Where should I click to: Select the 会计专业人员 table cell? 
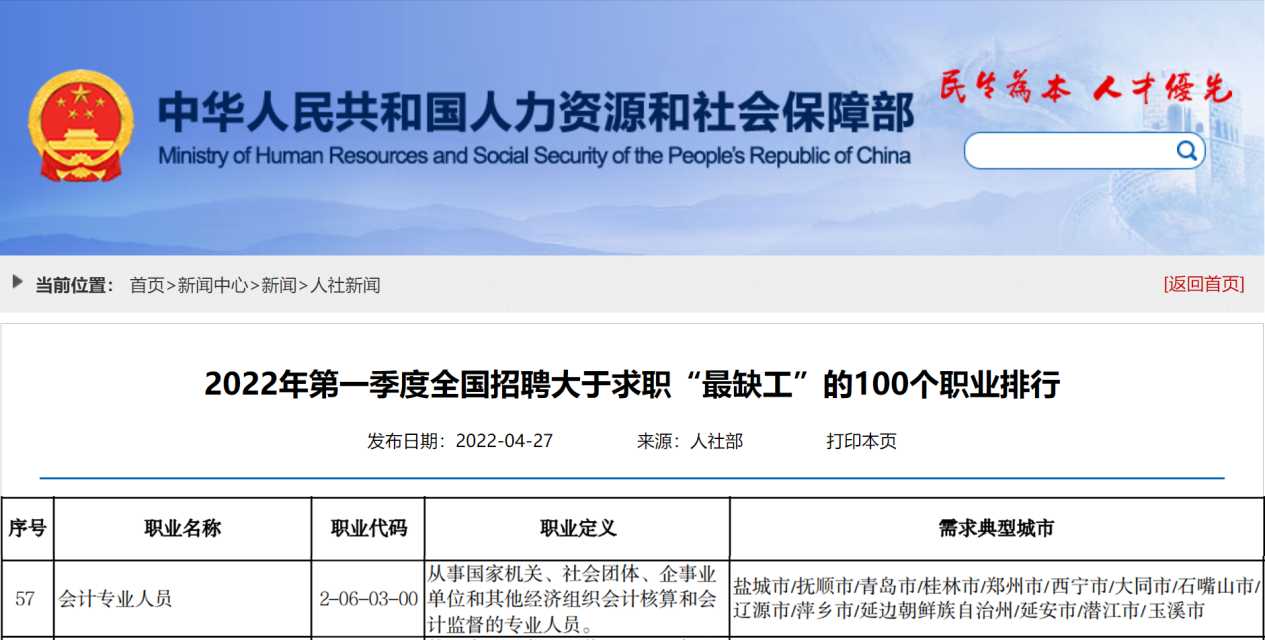(x=115, y=599)
